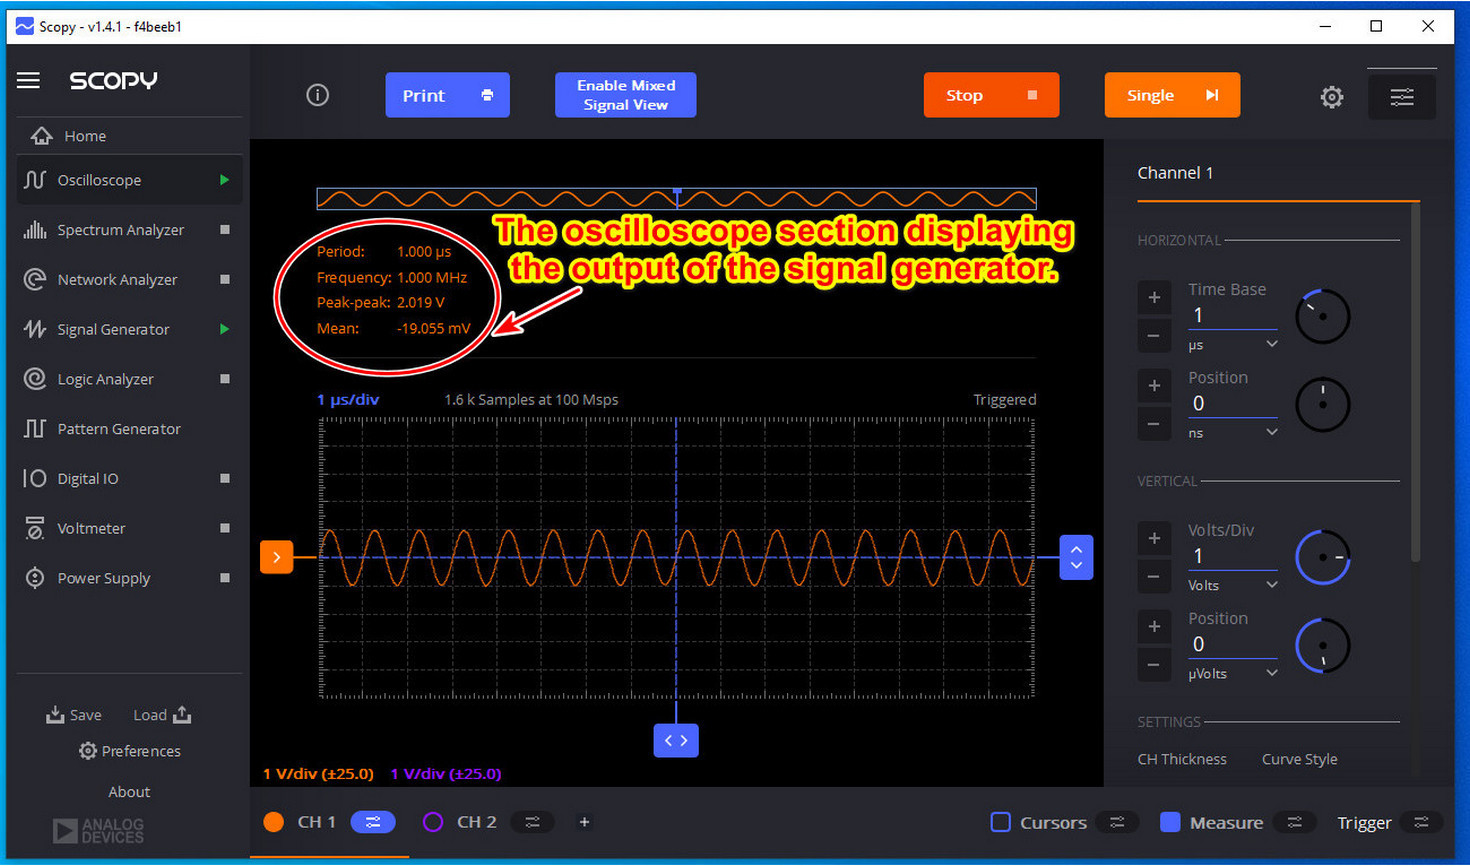1470x866 pixels.
Task: Open Voltmeter instrument
Action: coord(130,528)
